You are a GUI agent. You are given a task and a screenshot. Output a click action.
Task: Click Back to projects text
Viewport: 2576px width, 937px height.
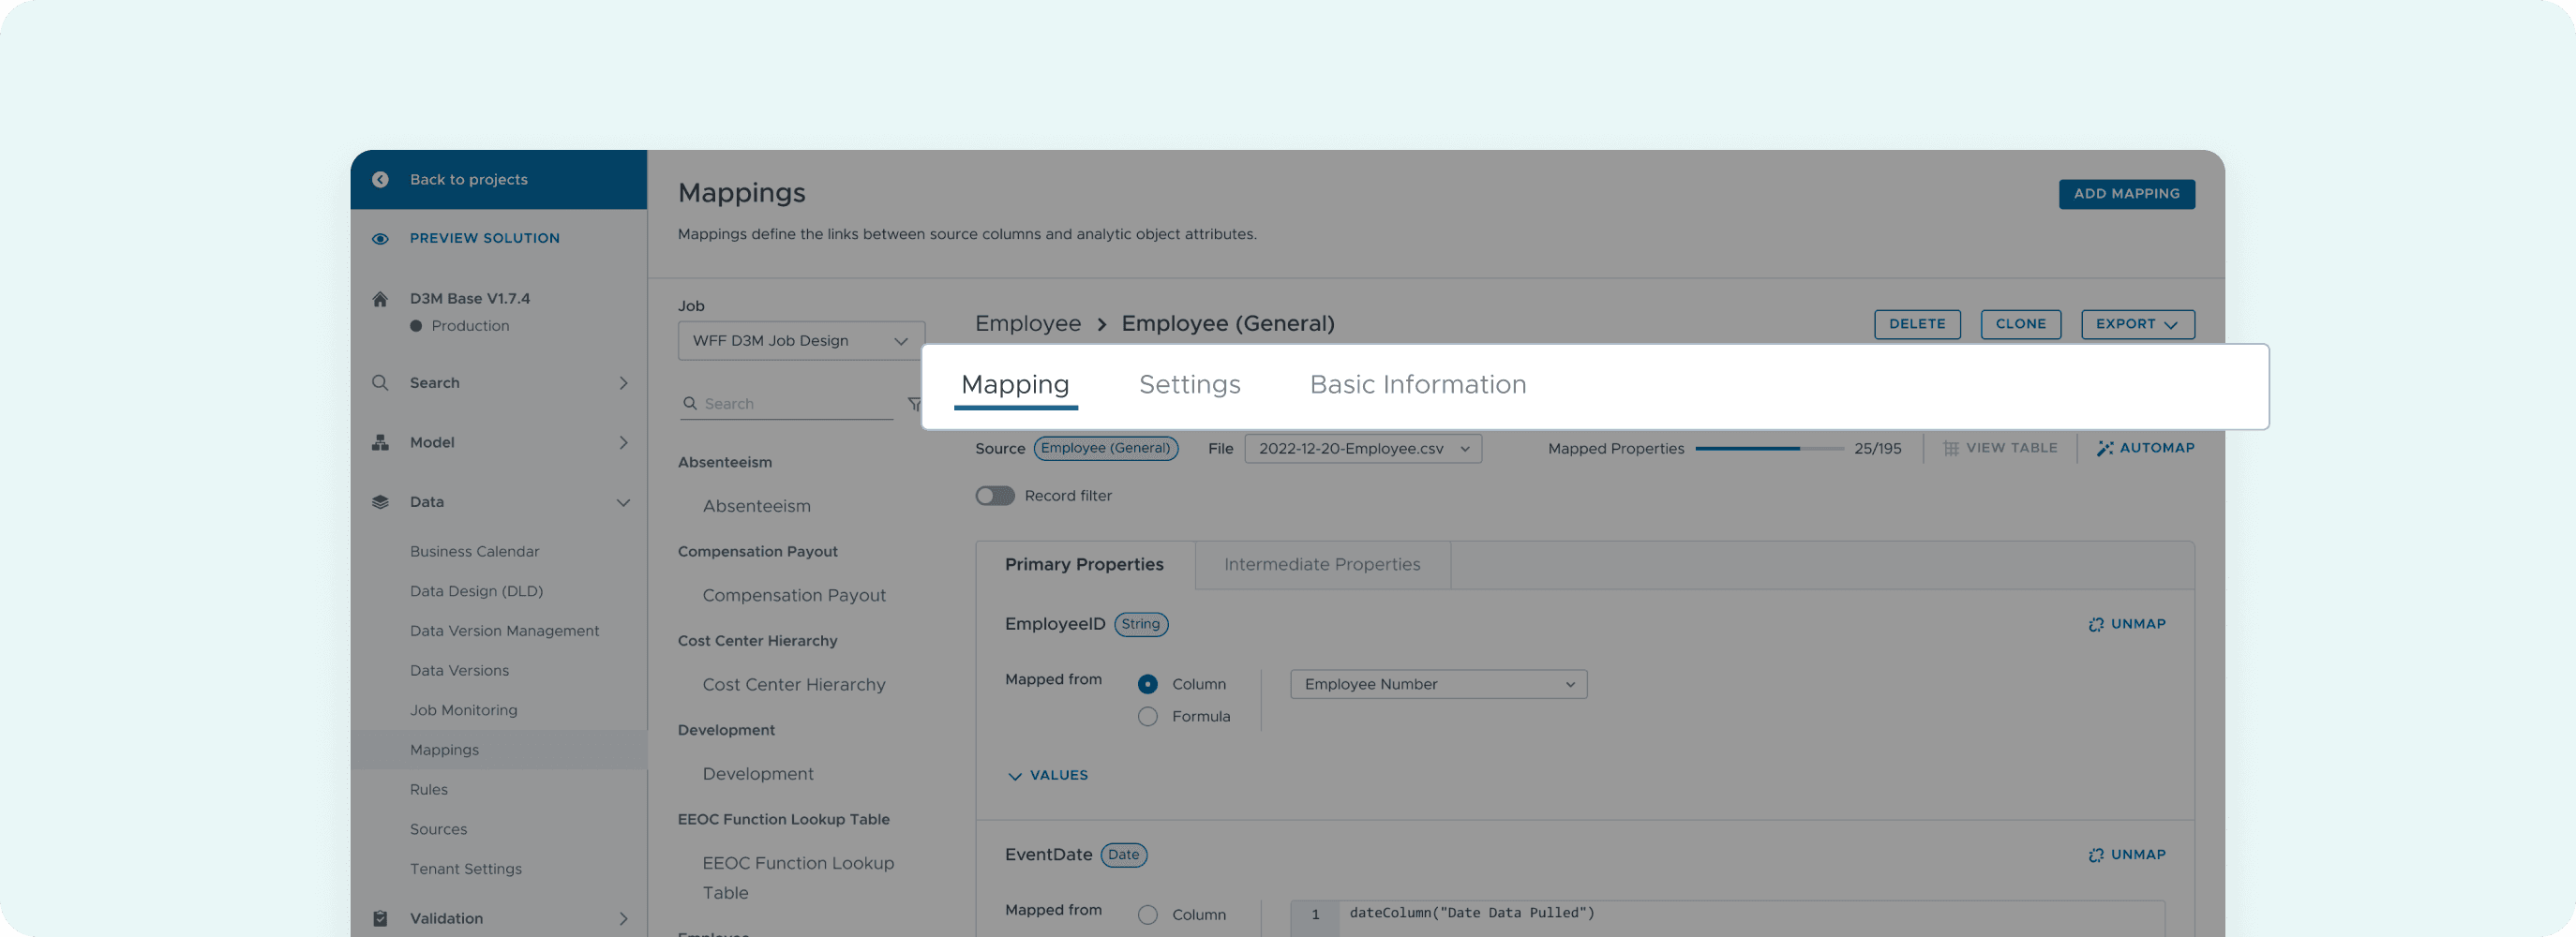468,180
